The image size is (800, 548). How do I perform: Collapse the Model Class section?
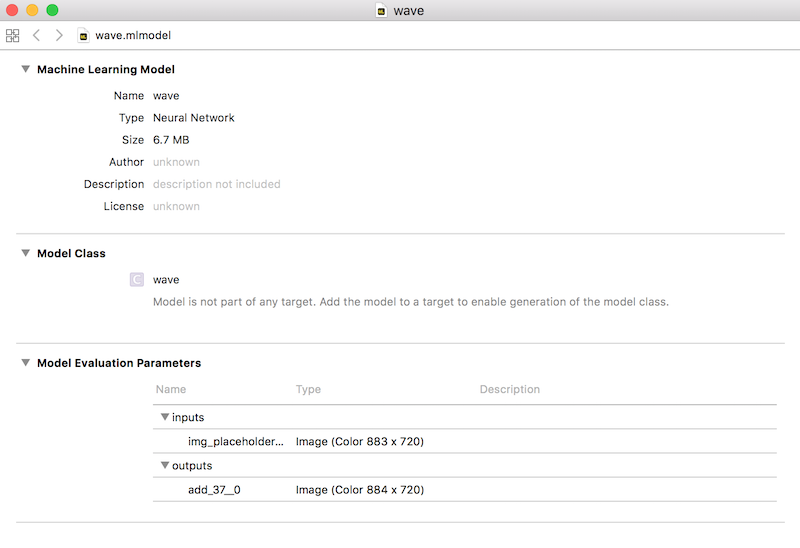coord(26,253)
